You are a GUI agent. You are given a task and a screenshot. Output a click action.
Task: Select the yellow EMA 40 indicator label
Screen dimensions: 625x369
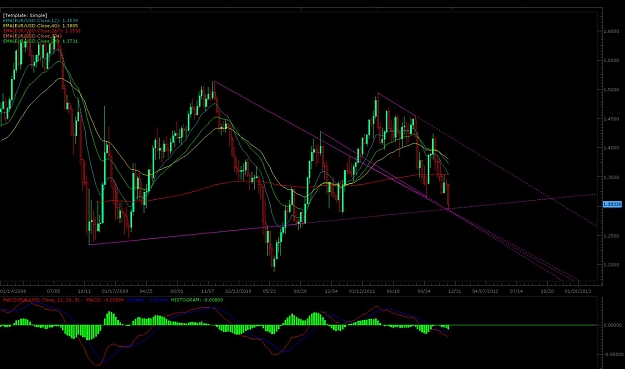tap(40, 26)
